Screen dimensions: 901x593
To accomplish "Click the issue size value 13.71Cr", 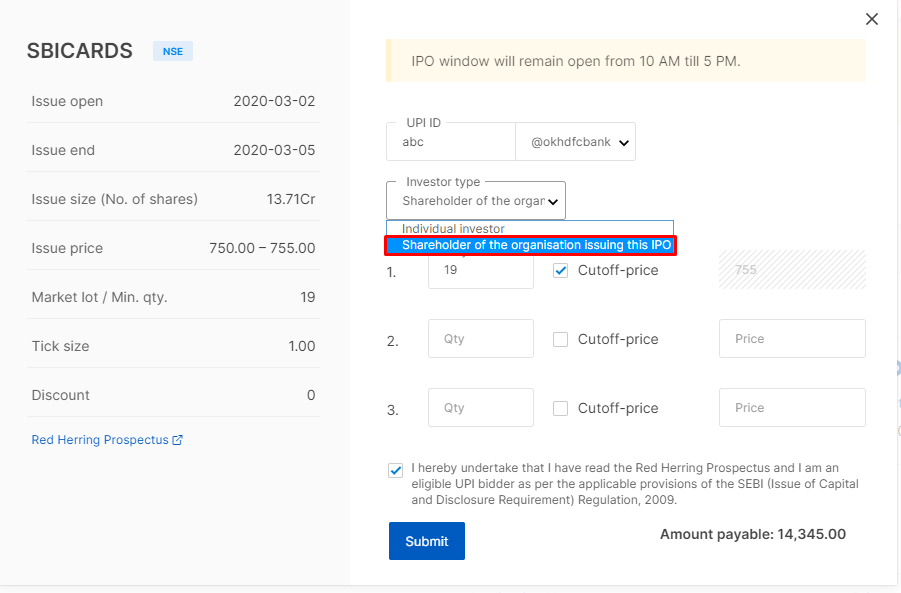I will coord(291,199).
